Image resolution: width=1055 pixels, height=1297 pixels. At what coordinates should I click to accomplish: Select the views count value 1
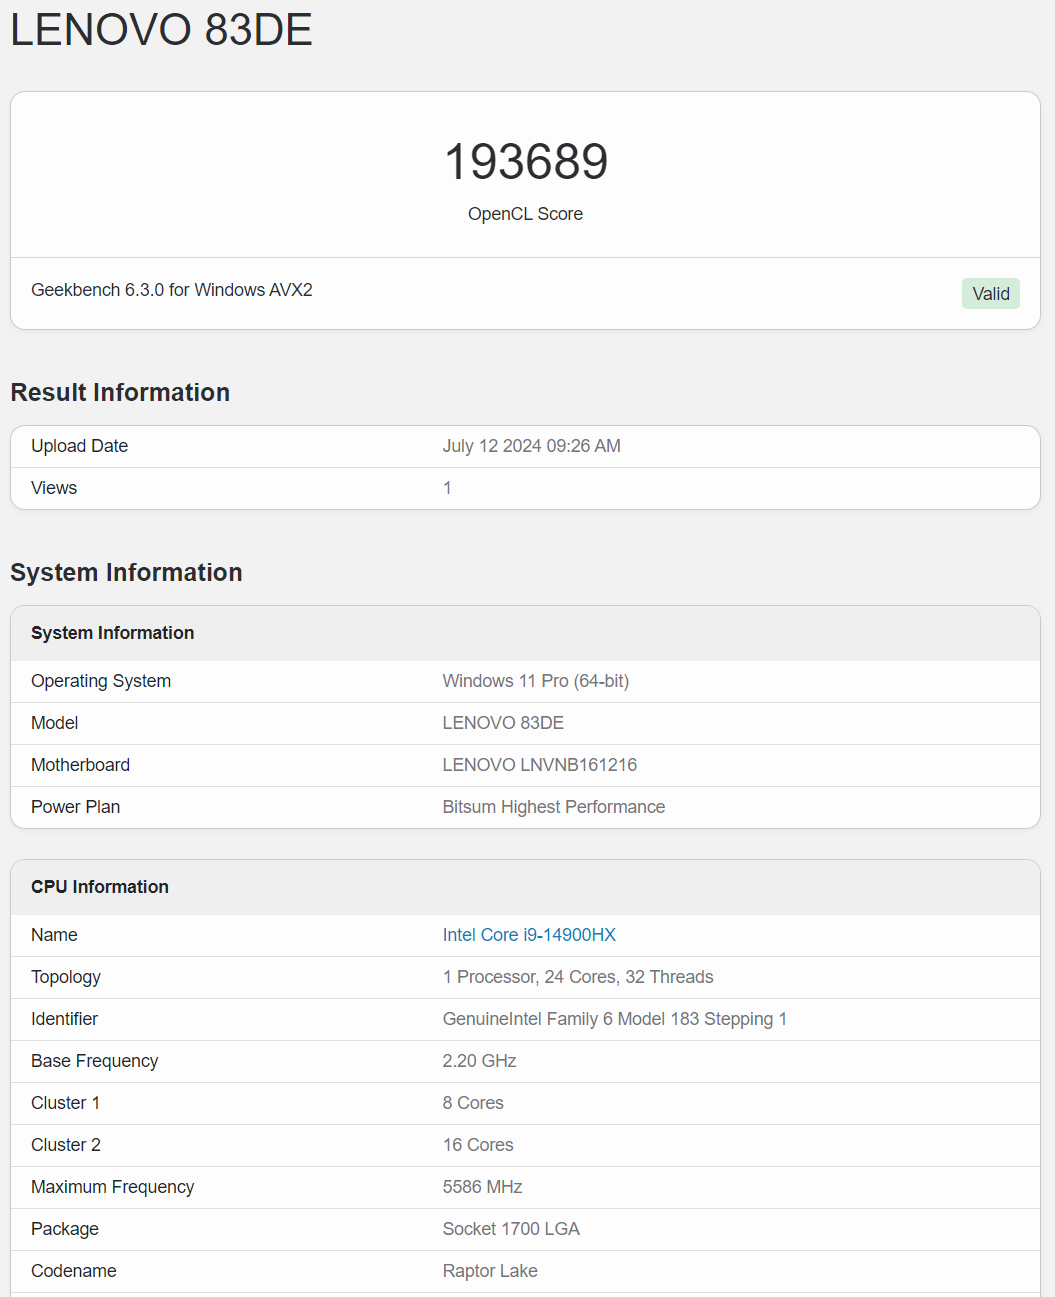tap(447, 488)
